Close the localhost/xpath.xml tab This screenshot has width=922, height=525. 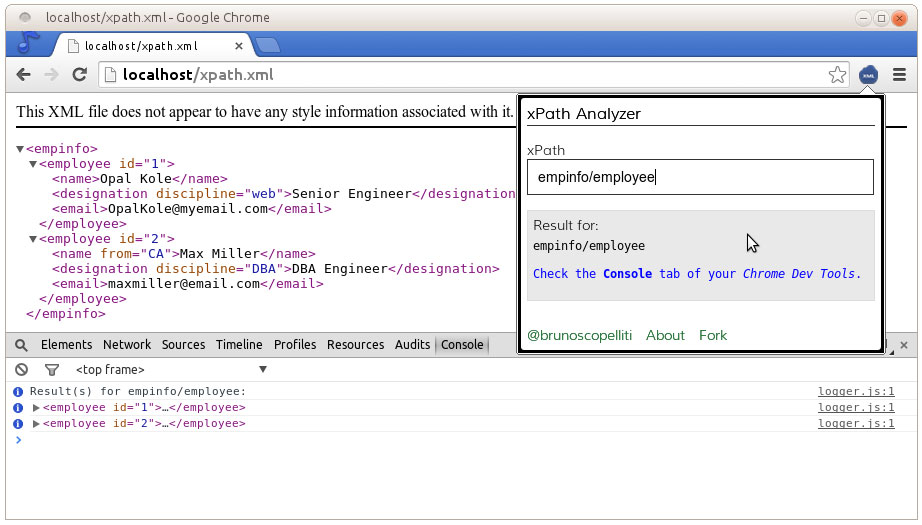[239, 46]
